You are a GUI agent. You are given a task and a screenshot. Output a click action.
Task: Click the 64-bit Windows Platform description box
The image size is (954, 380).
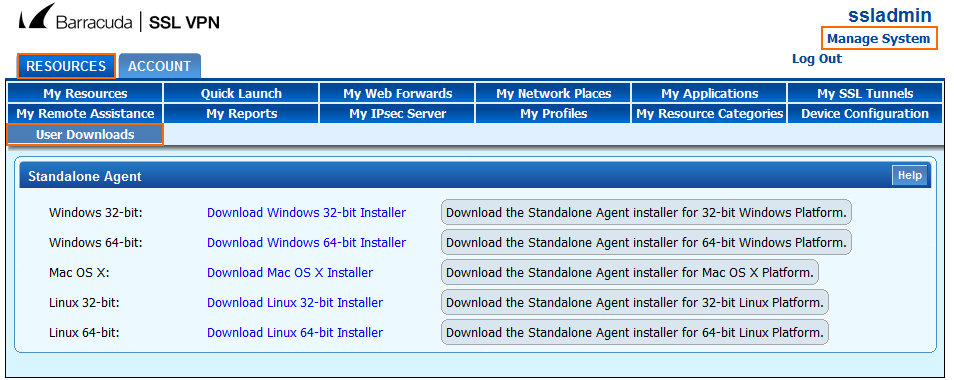pyautogui.click(x=646, y=242)
